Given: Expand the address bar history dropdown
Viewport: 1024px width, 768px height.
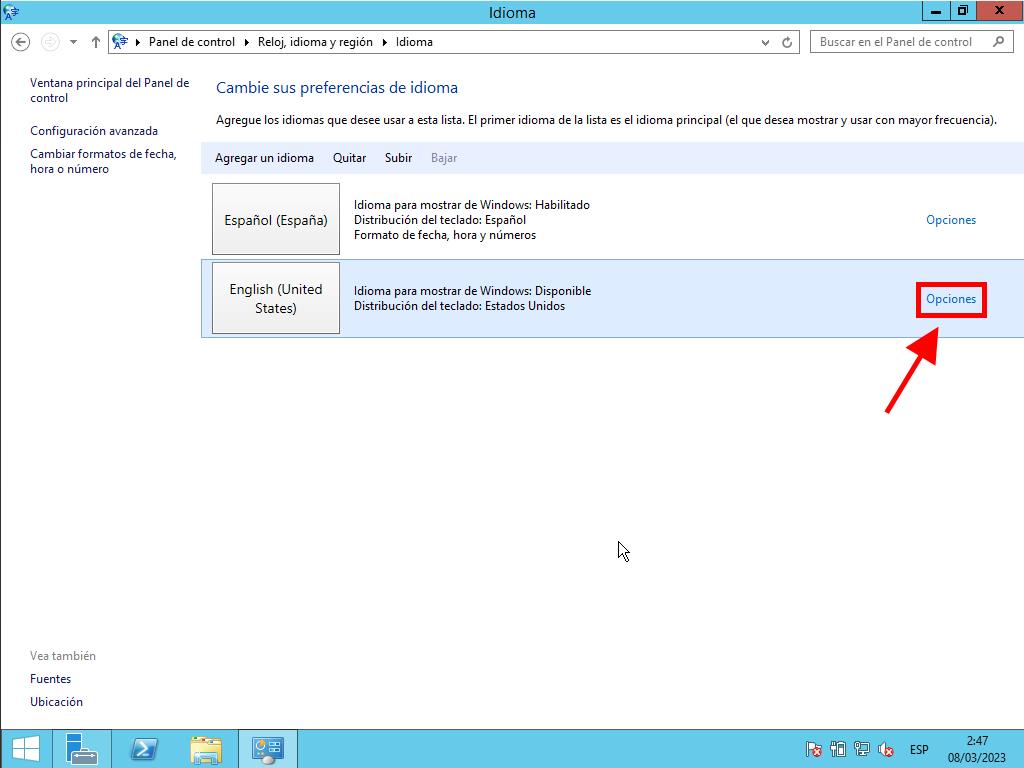Looking at the screenshot, I should (x=765, y=42).
